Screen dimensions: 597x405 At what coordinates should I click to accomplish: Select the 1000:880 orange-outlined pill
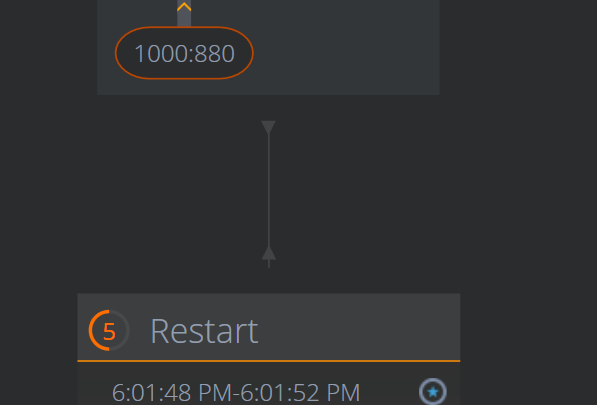184,53
